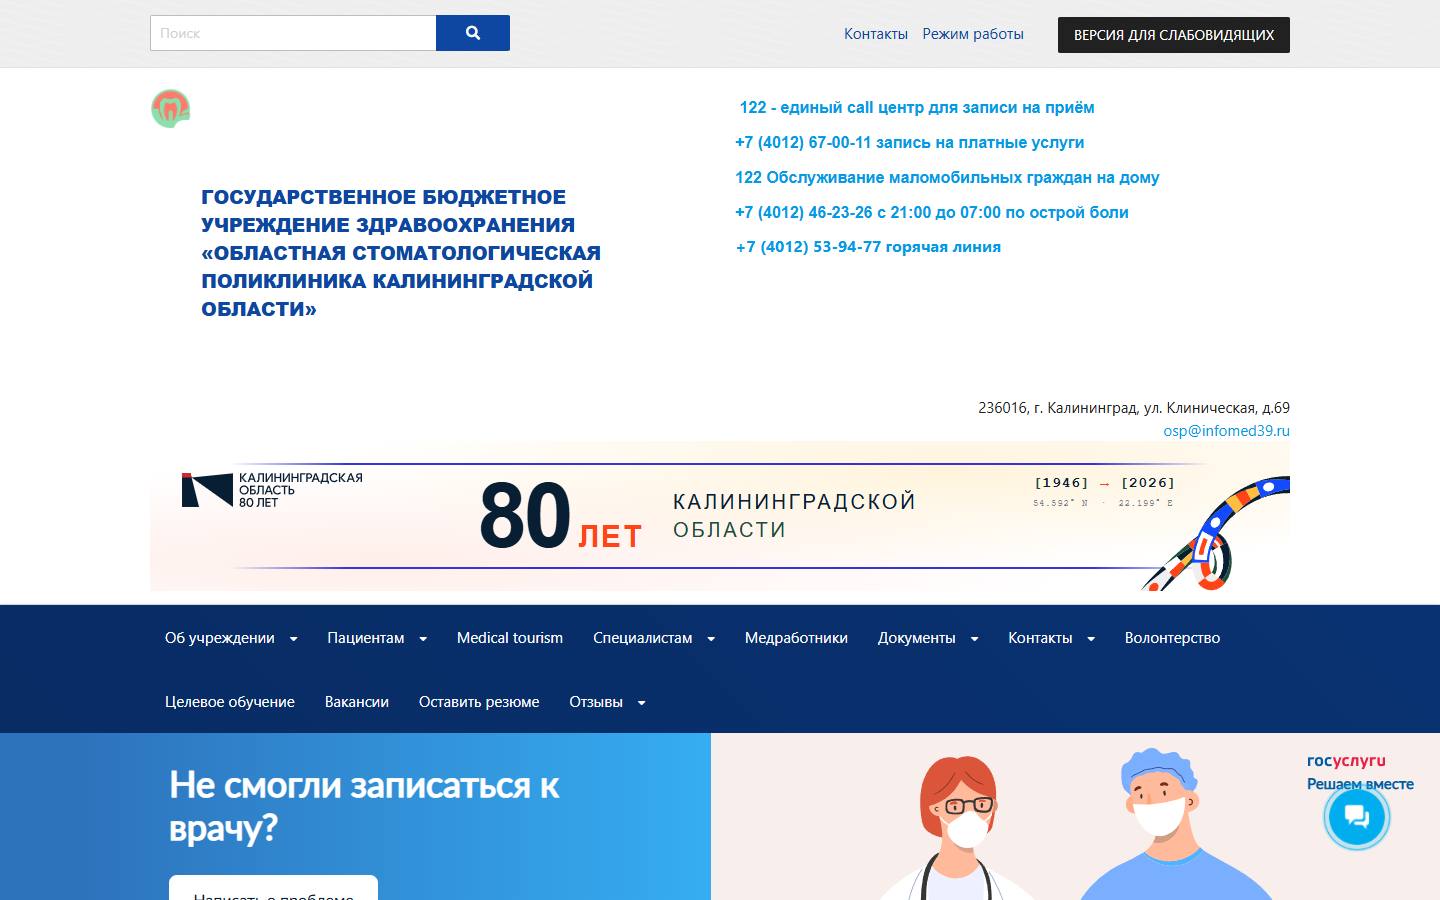This screenshot has width=1440, height=900.
Task: Expand the Отзывы dropdown arrow
Action: [x=641, y=703]
